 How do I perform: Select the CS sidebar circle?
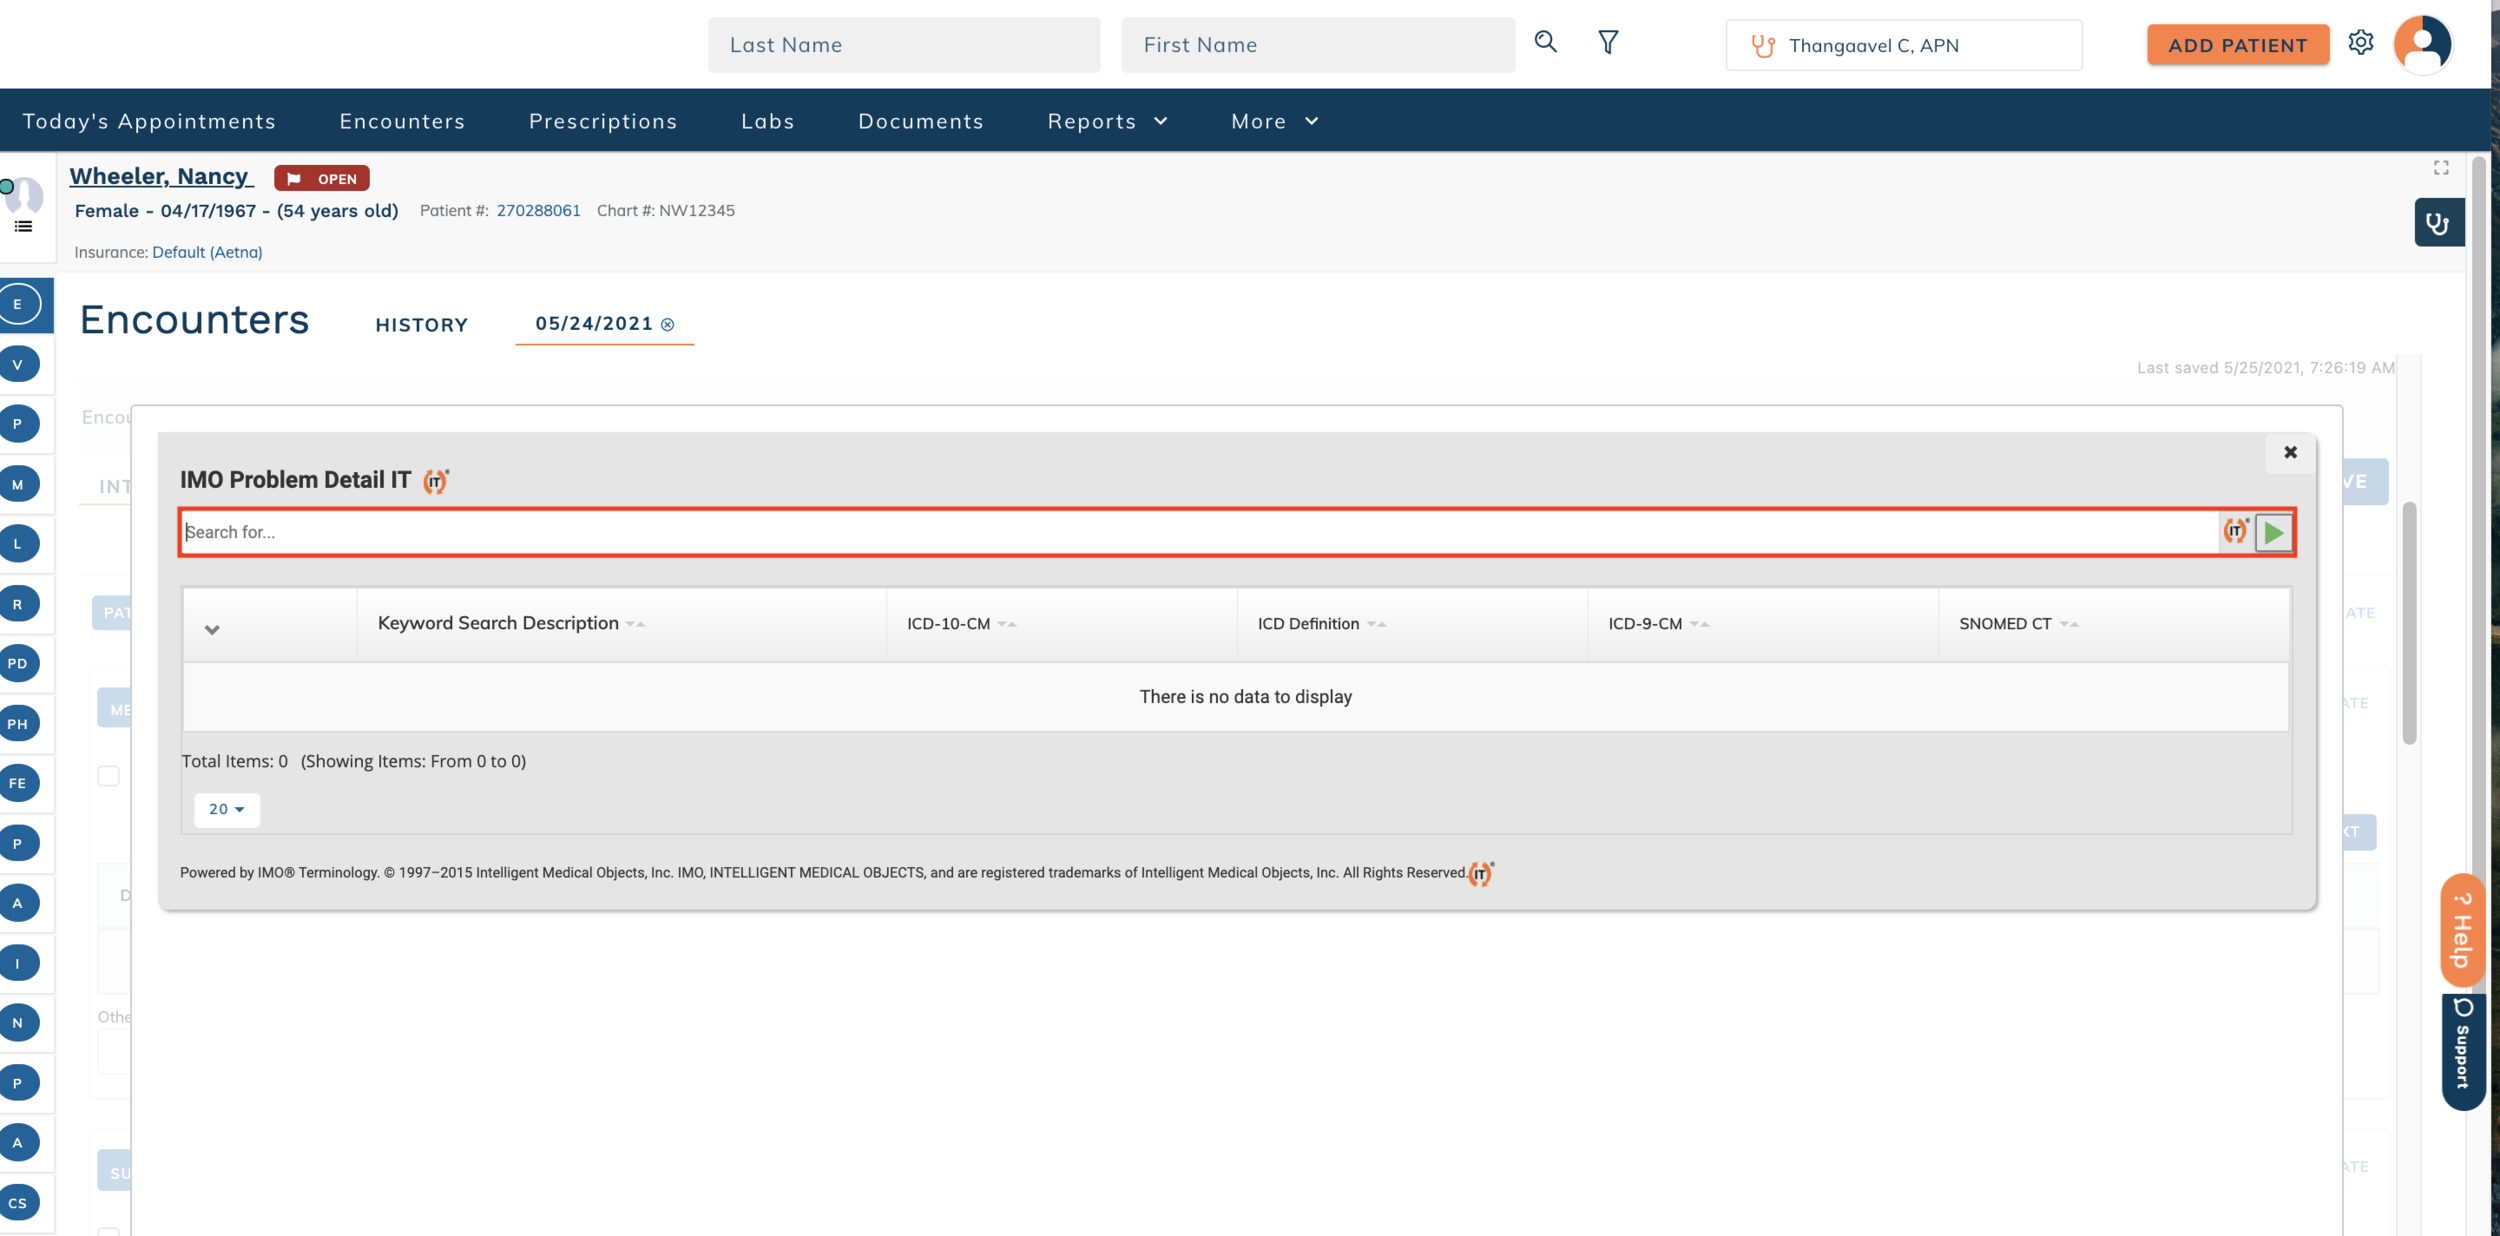(x=19, y=1203)
